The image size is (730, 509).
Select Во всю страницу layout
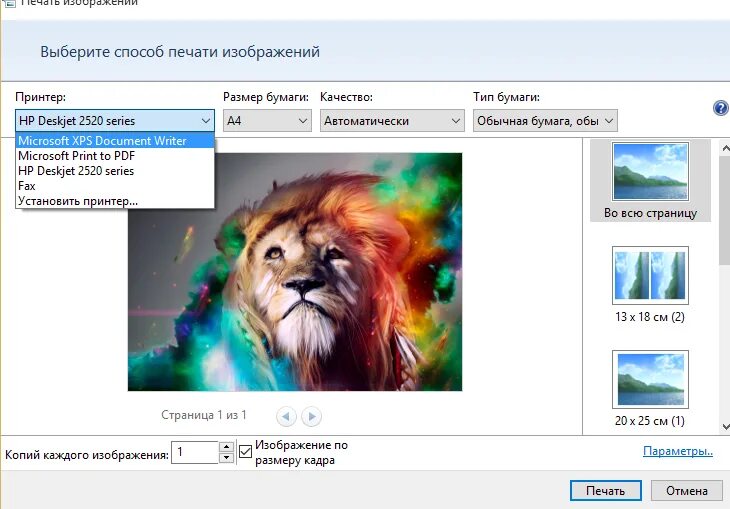coord(650,181)
